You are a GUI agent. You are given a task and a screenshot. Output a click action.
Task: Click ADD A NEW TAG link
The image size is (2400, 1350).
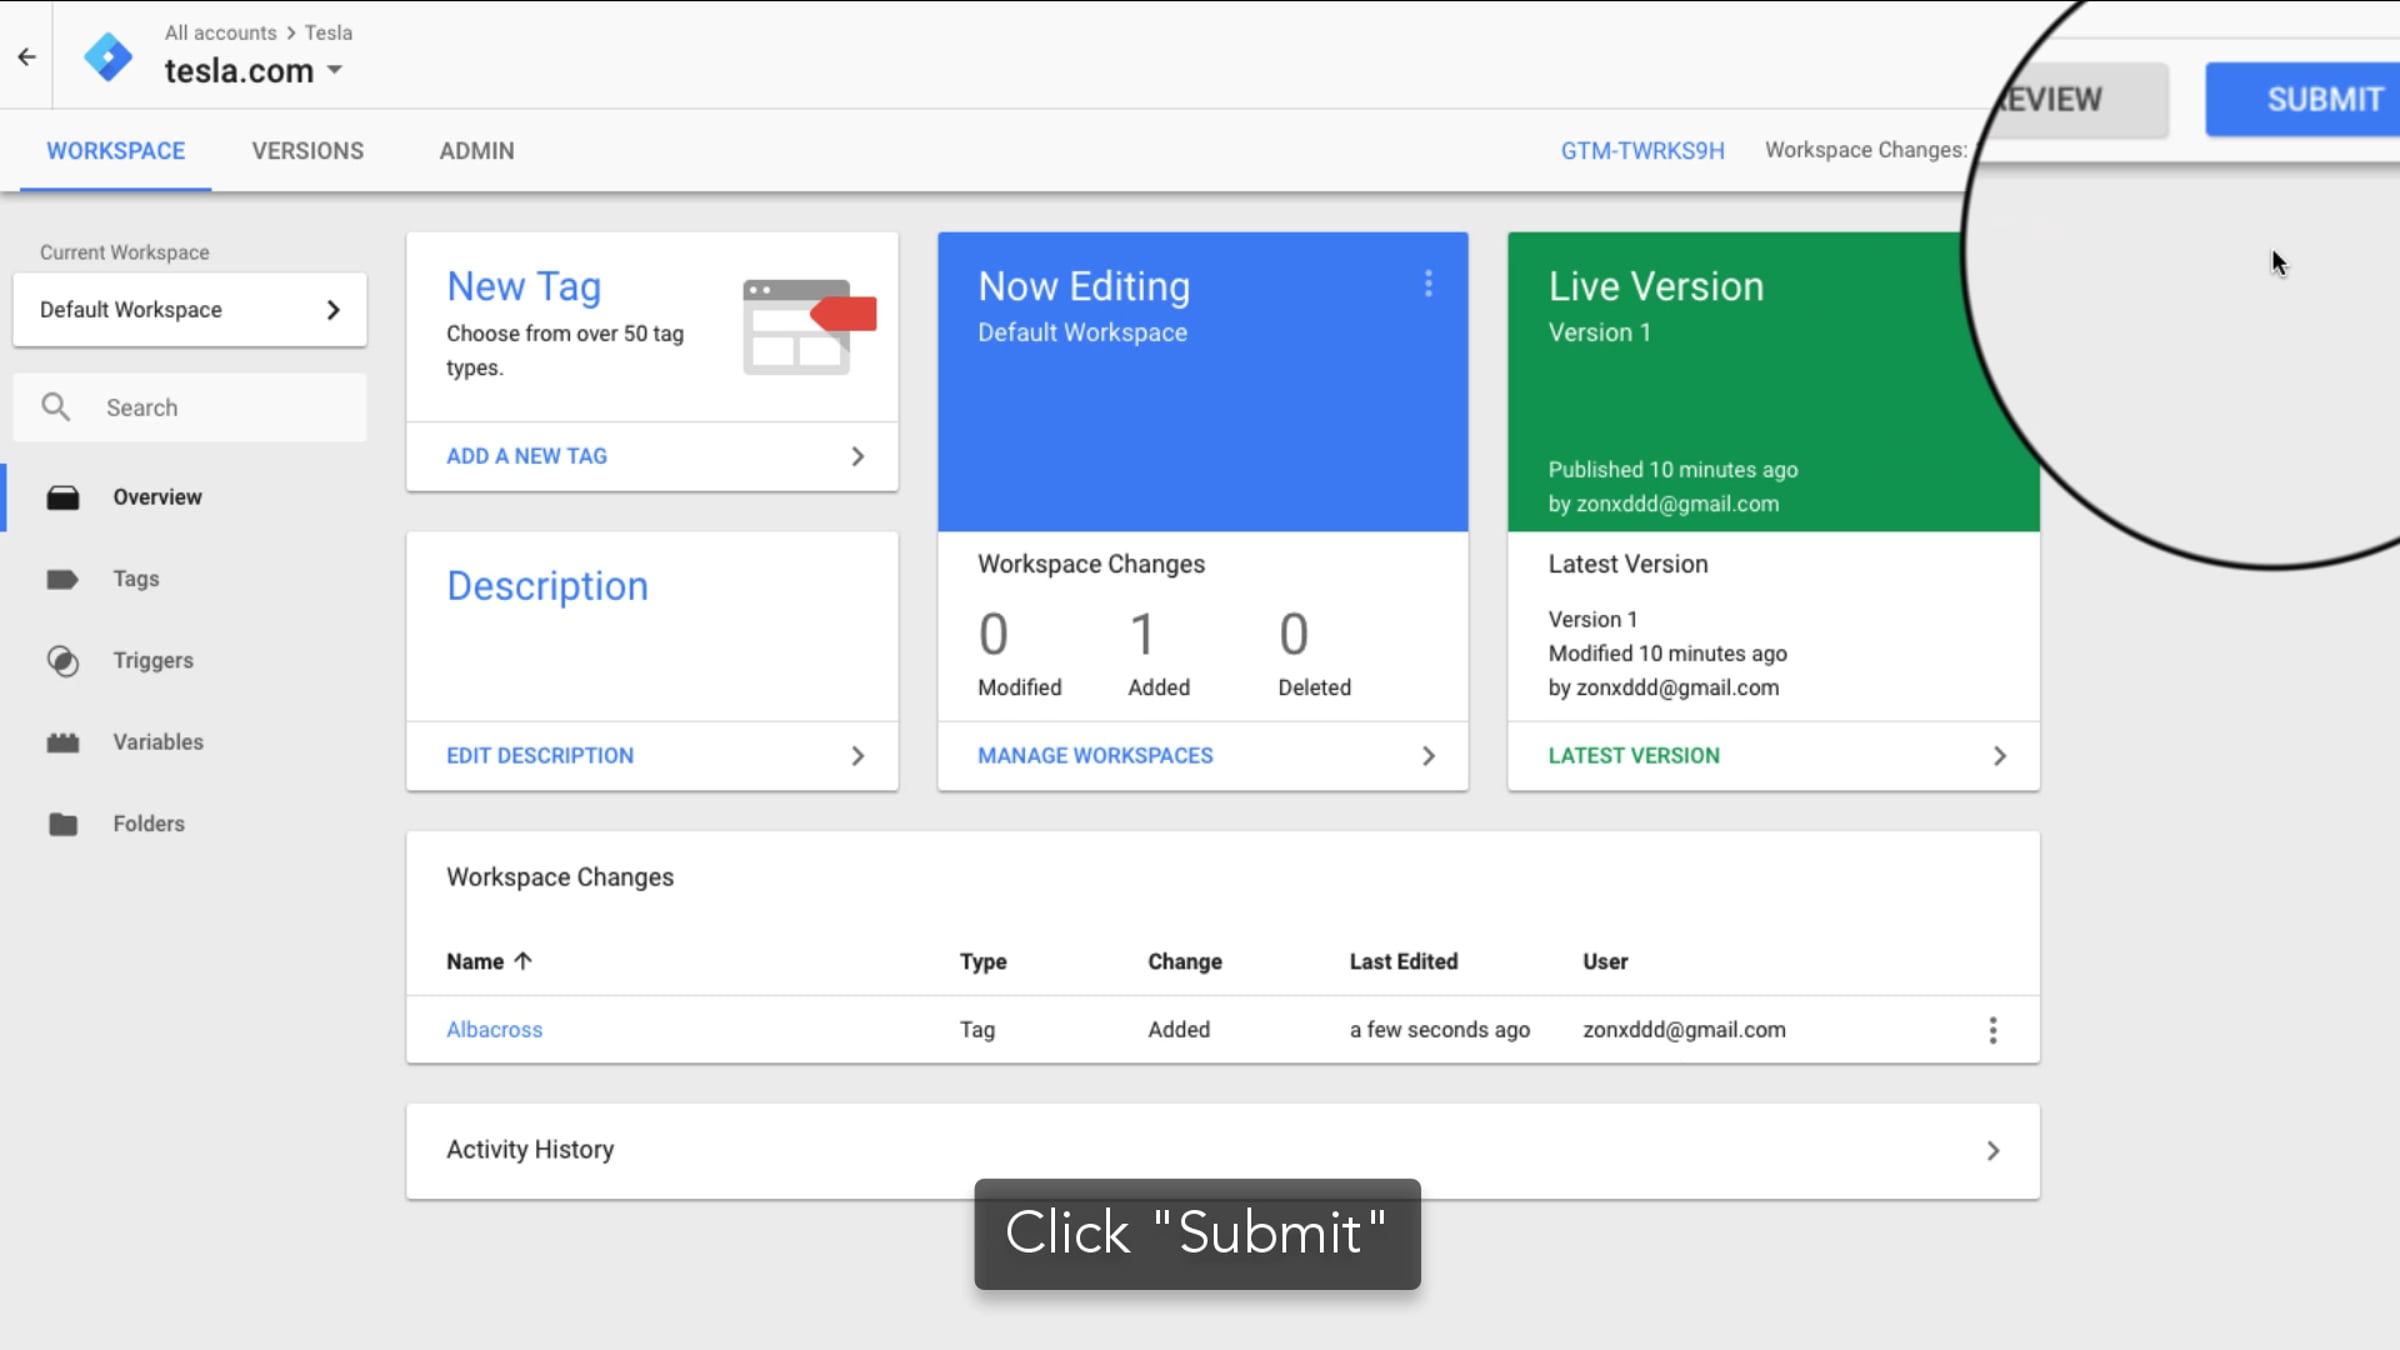click(x=527, y=456)
